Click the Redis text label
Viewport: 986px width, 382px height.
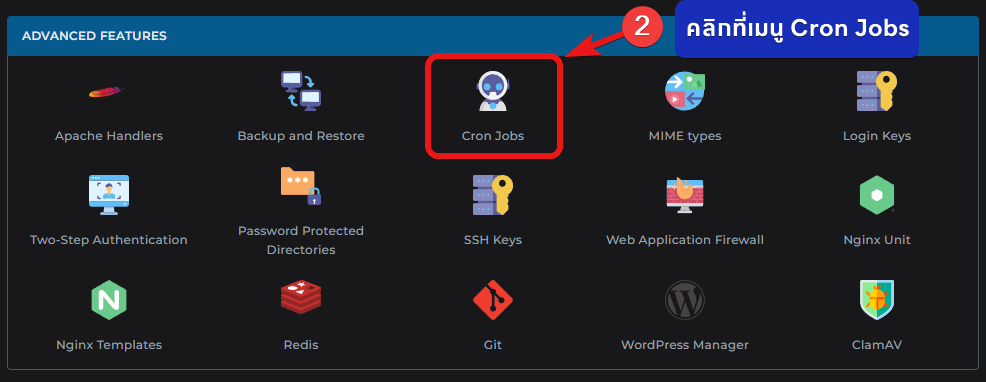click(x=301, y=345)
